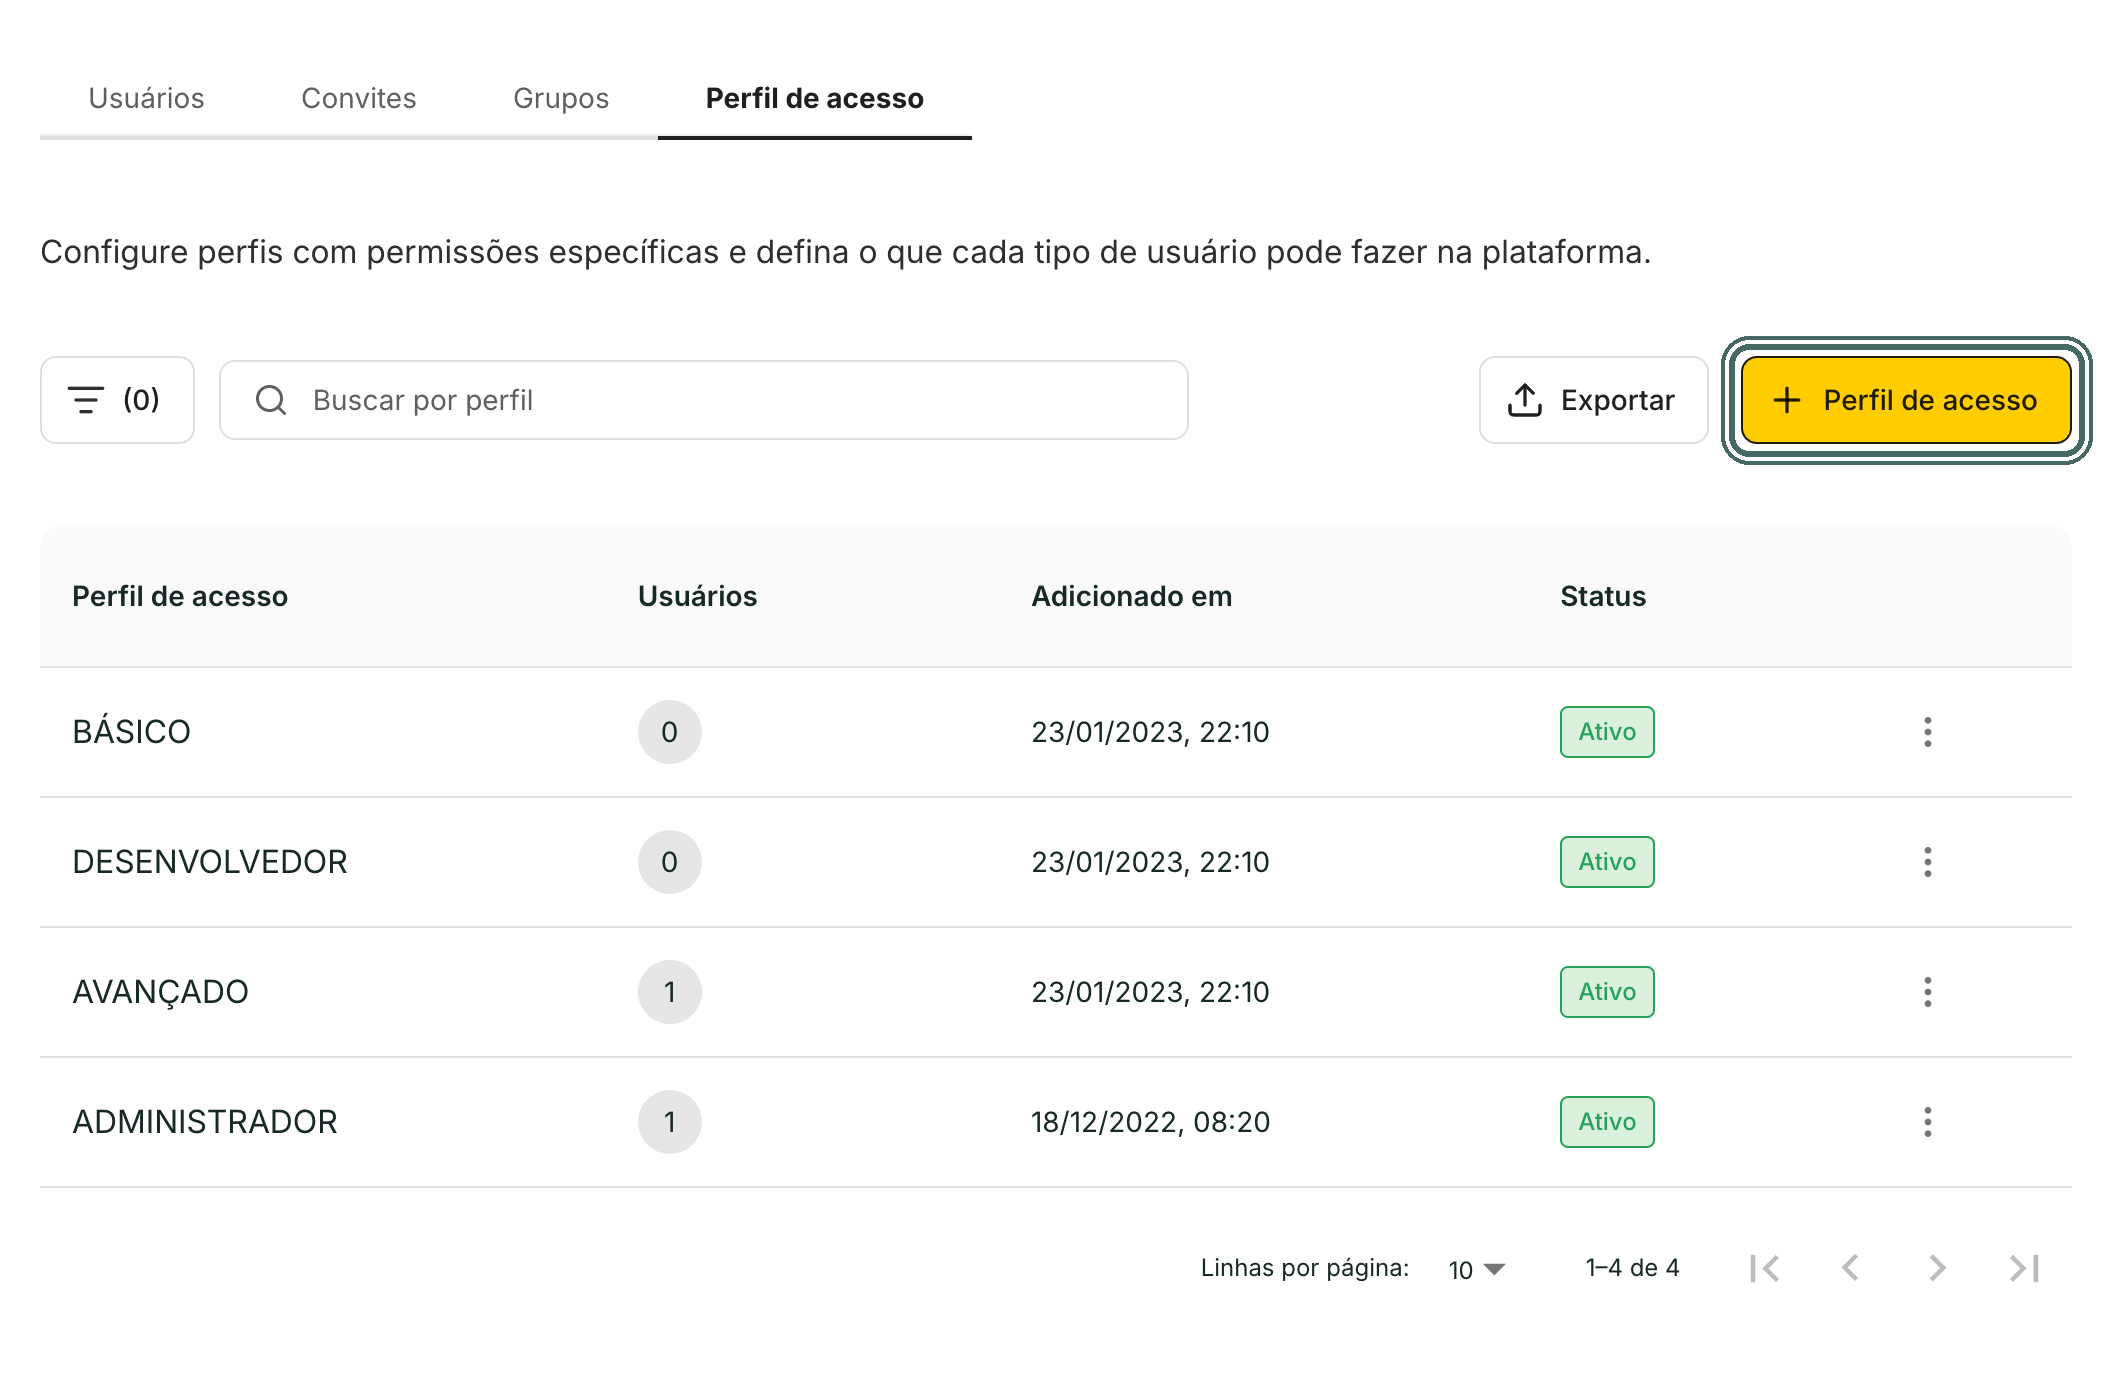2112x1380 pixels.
Task: Click the Exportar button
Action: click(1593, 400)
